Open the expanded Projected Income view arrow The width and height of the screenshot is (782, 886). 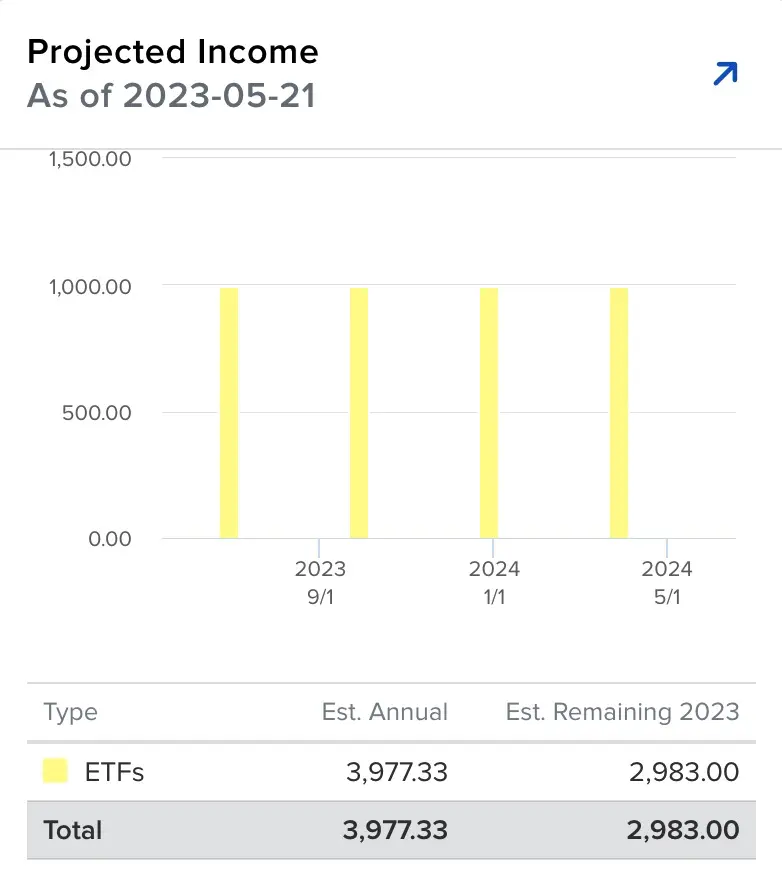tap(725, 74)
